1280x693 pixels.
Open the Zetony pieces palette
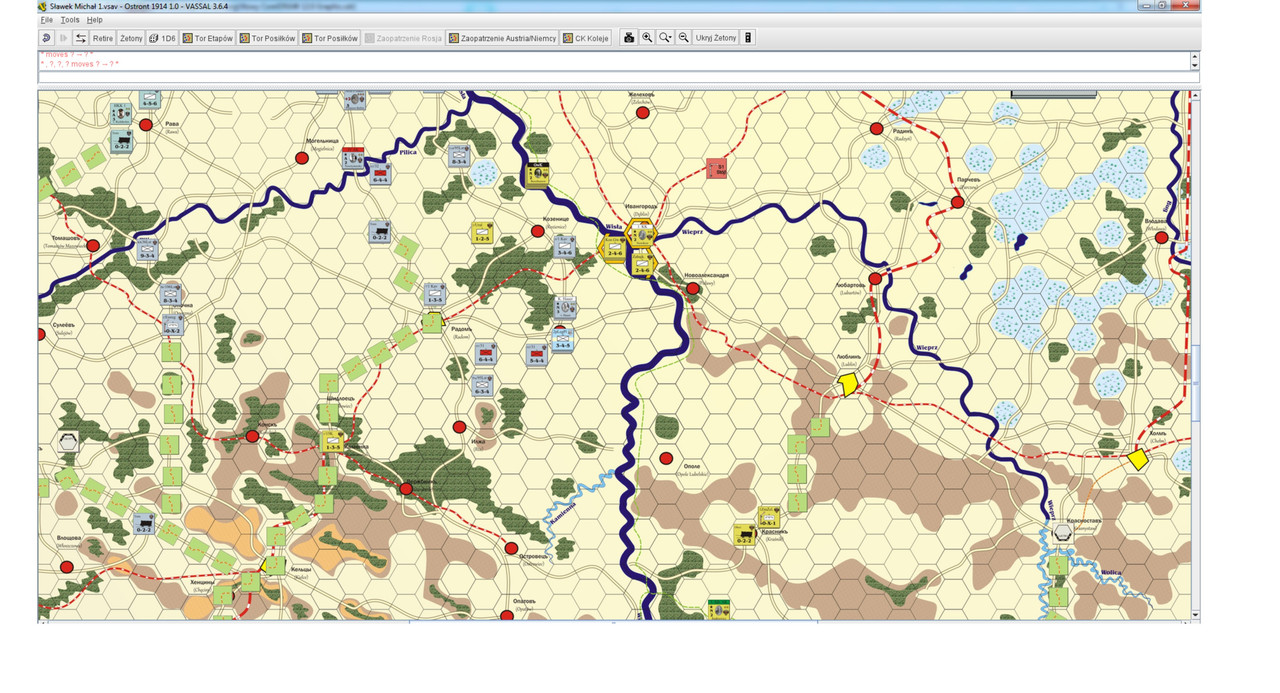pyautogui.click(x=131, y=38)
